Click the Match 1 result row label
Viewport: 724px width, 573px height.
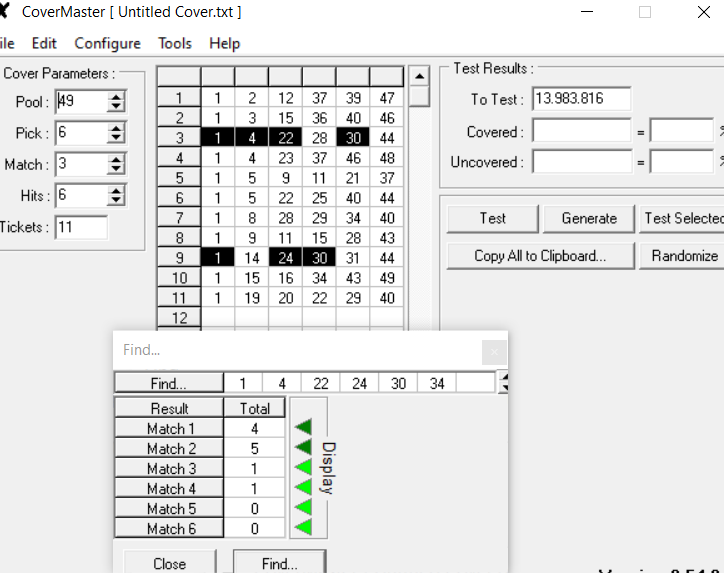(169, 428)
